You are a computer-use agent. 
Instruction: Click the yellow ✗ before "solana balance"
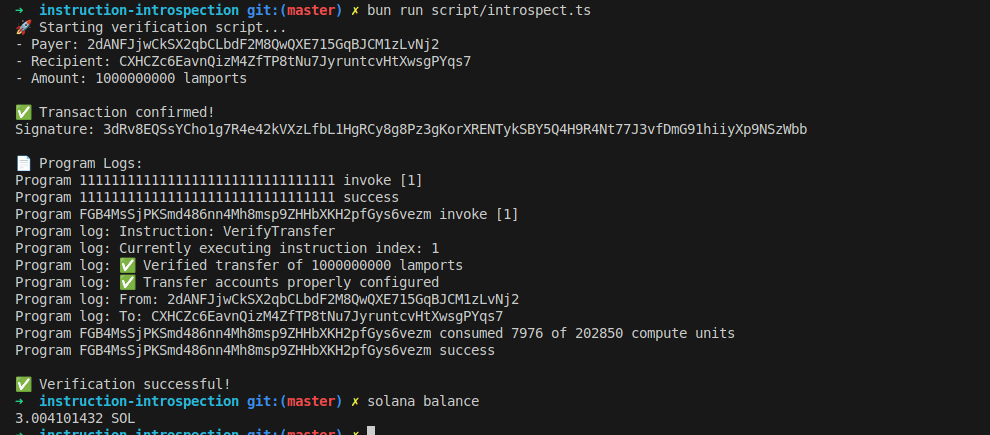[x=355, y=401]
